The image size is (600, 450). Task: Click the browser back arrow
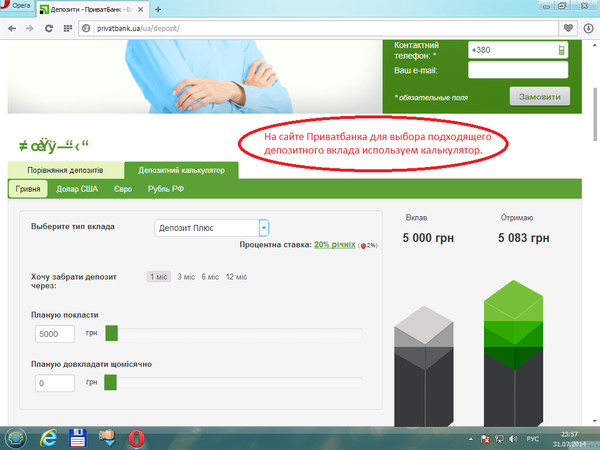click(11, 27)
